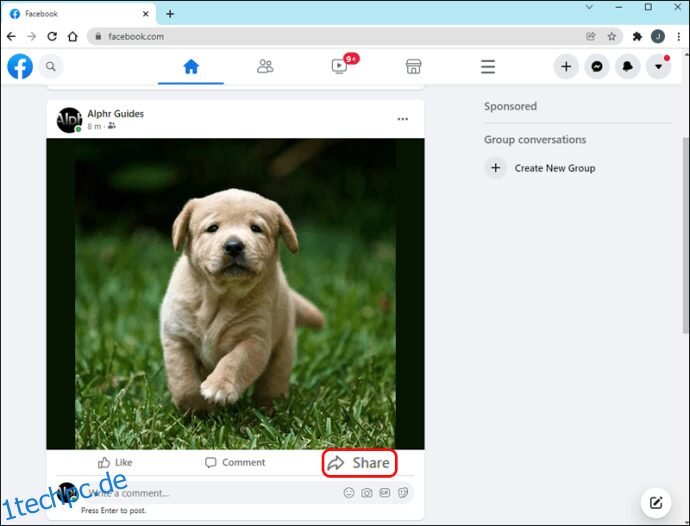Screen dimensions: 690x526
Task: Expand the account dropdown arrow
Action: coord(658,66)
